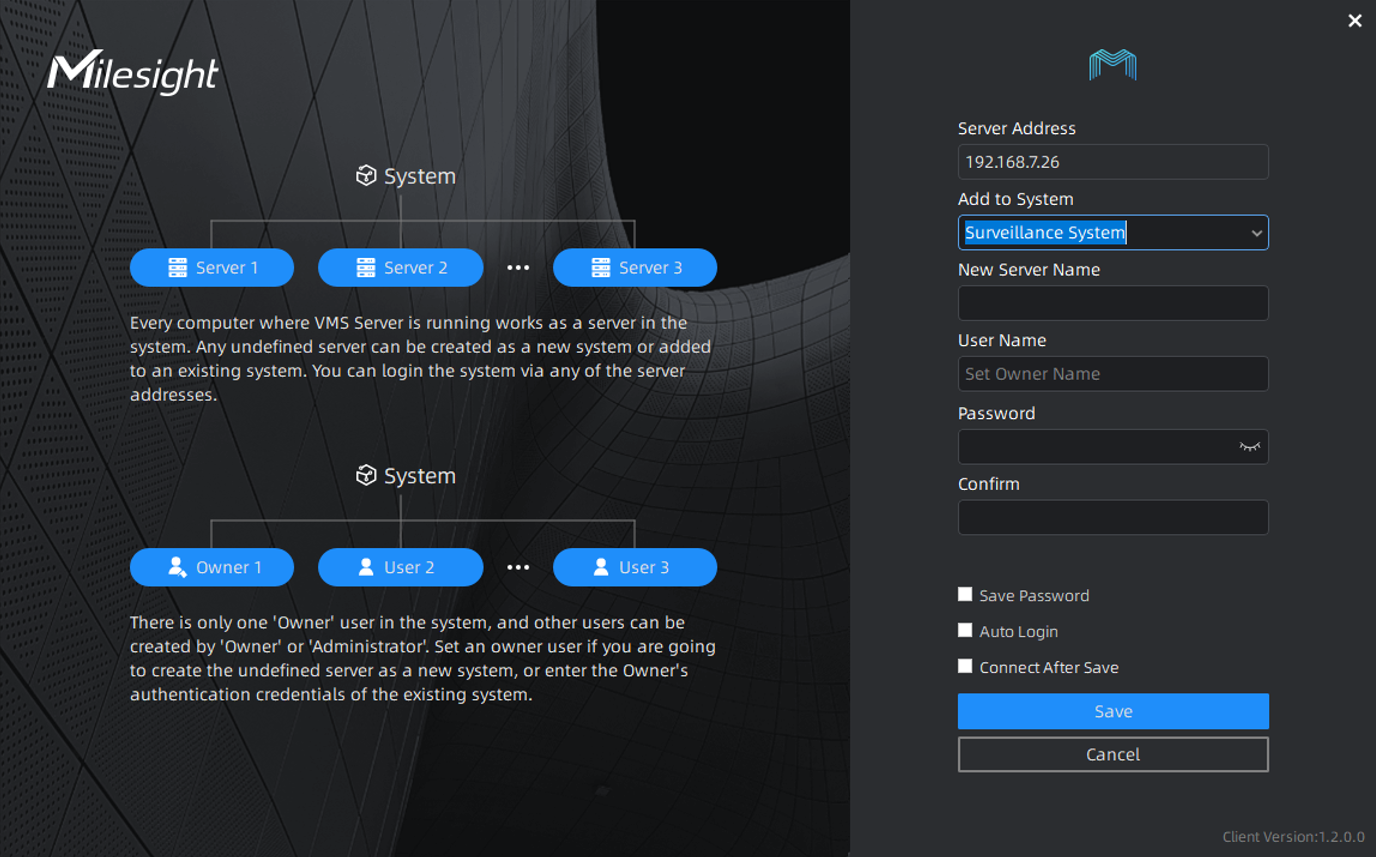The height and width of the screenshot is (857, 1376).
Task: Click the 'New Server Name' label
Action: 1029,270
